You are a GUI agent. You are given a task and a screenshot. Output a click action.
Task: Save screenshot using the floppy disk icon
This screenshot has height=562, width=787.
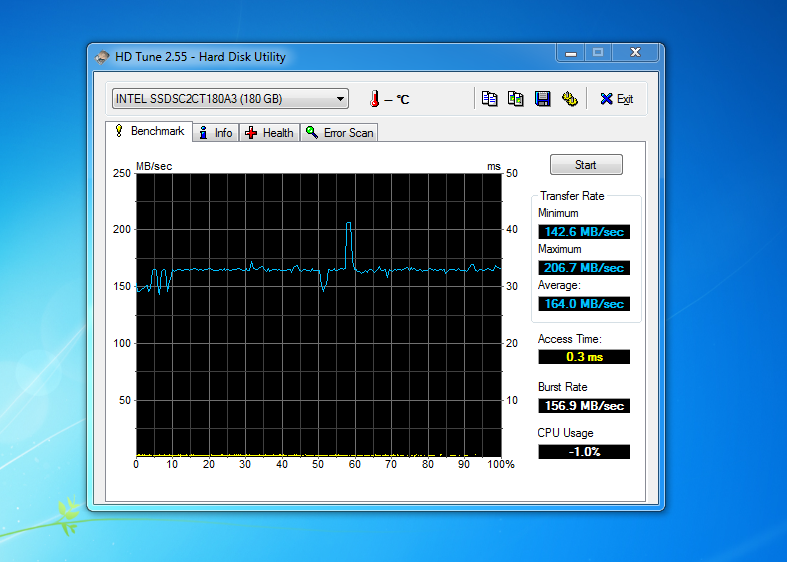click(x=543, y=98)
